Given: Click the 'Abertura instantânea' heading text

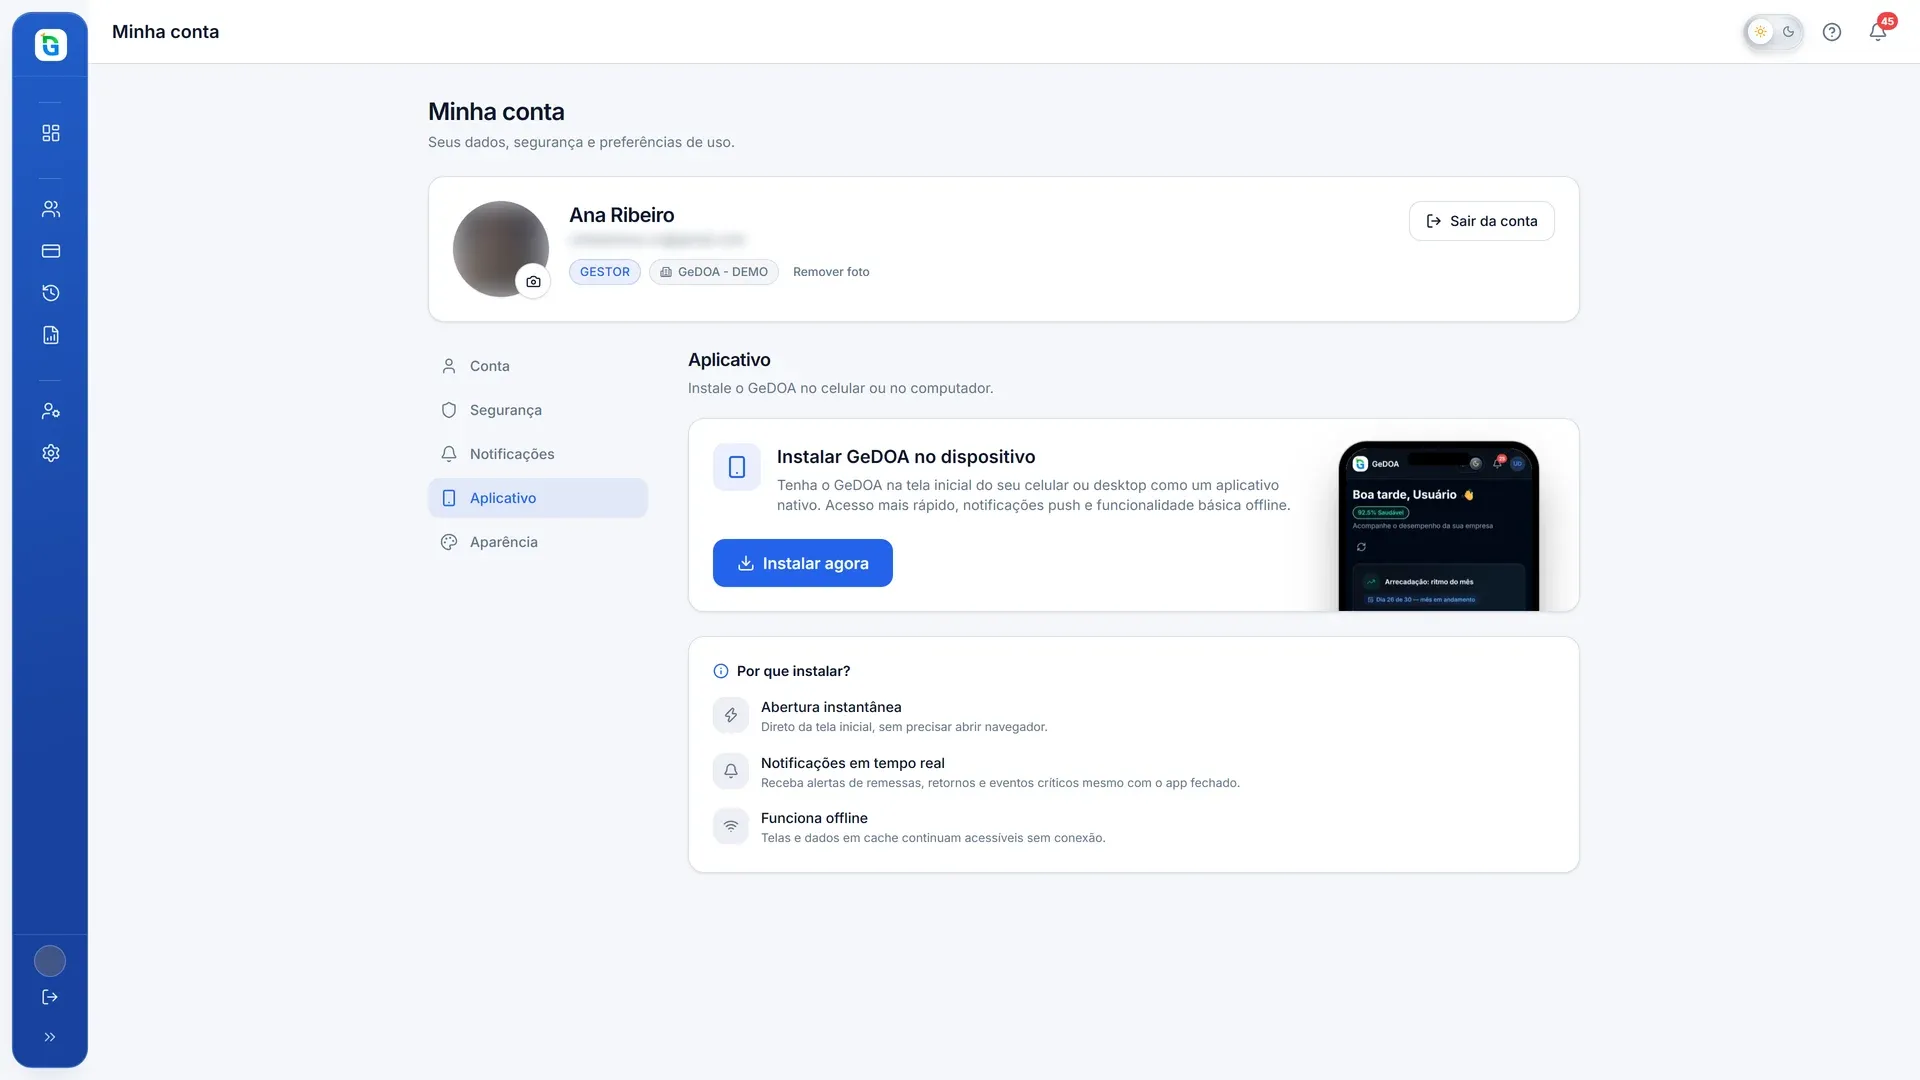Looking at the screenshot, I should [x=831, y=707].
